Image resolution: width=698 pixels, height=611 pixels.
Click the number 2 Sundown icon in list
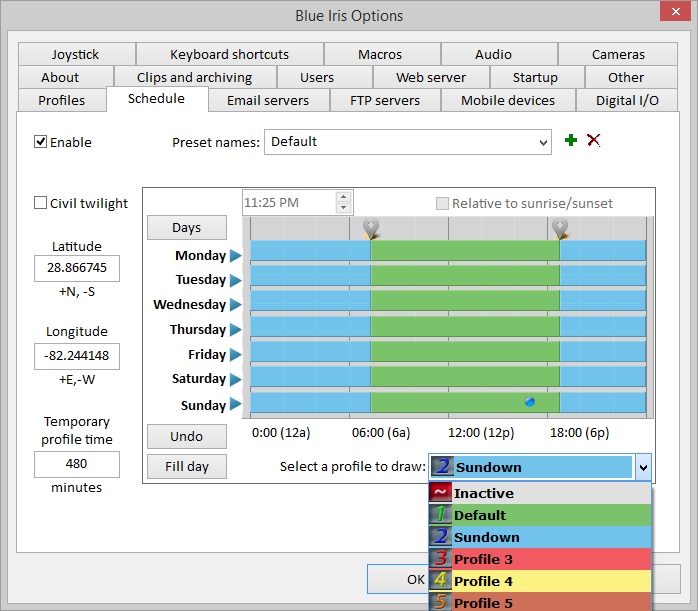click(441, 537)
